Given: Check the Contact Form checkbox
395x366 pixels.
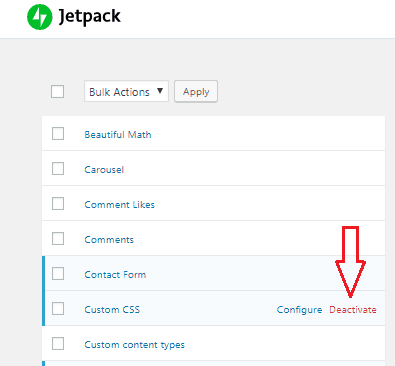Looking at the screenshot, I should pyautogui.click(x=58, y=274).
